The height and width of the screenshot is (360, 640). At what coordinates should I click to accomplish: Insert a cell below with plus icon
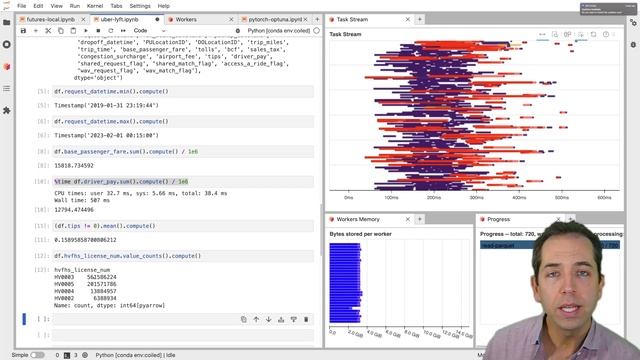(x=36, y=31)
